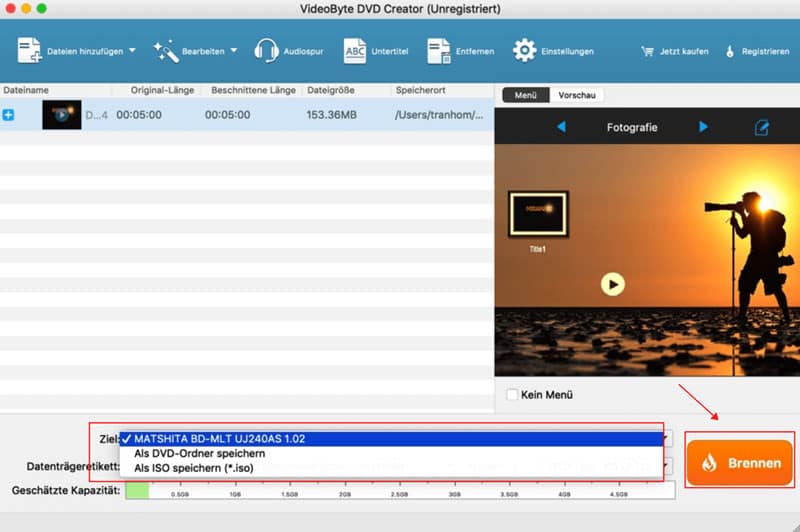Screen dimensions: 800x532
Task: Open the menu template edit icon
Action: point(761,128)
